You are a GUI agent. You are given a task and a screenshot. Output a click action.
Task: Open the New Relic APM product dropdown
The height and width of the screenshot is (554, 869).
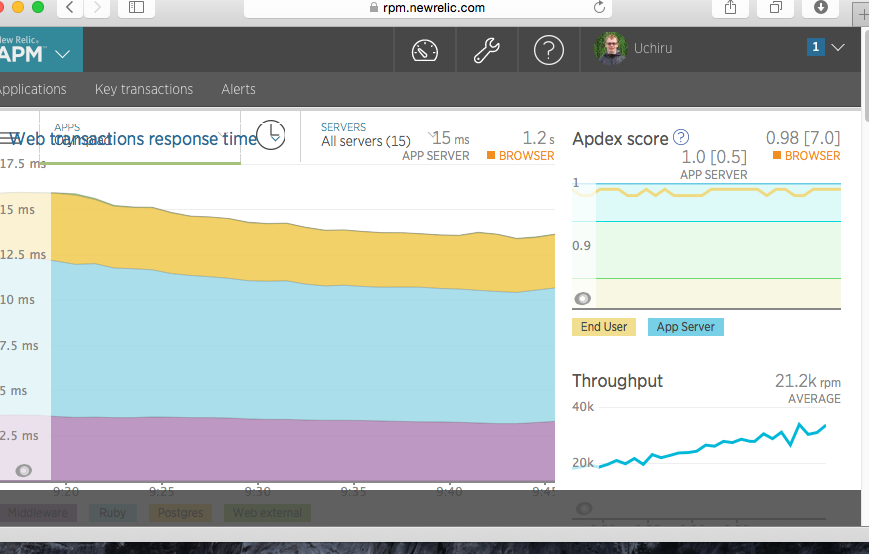click(x=40, y=49)
